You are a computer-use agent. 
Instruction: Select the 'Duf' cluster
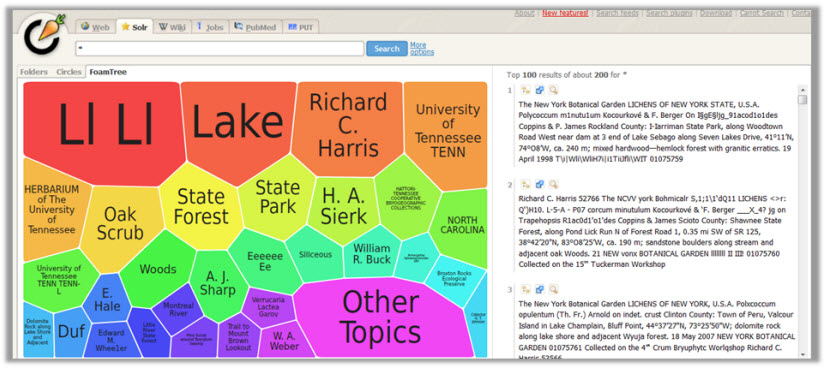coord(71,332)
